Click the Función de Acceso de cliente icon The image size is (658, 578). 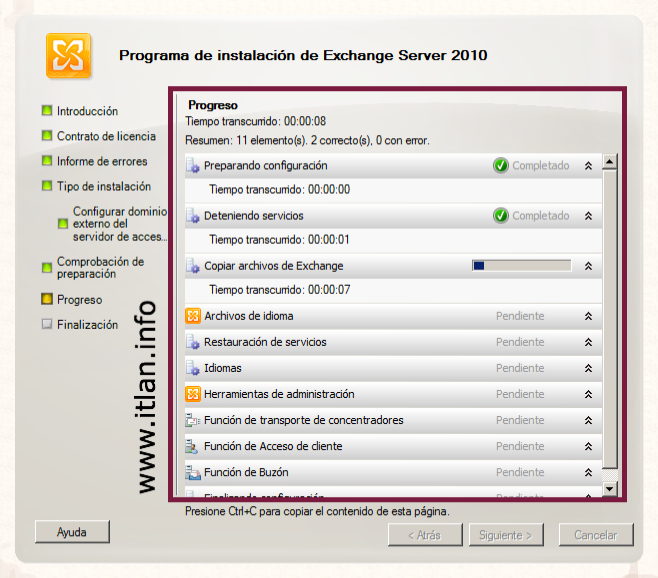[x=194, y=446]
